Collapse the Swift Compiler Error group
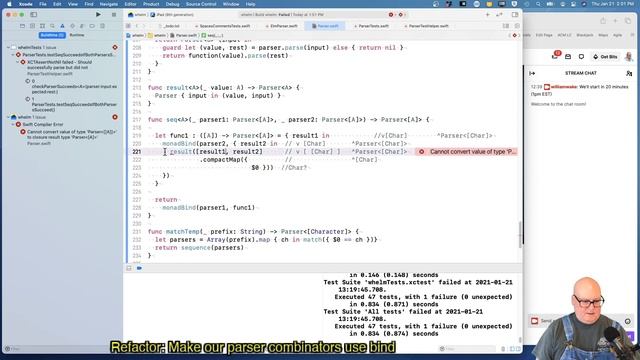 (13, 124)
